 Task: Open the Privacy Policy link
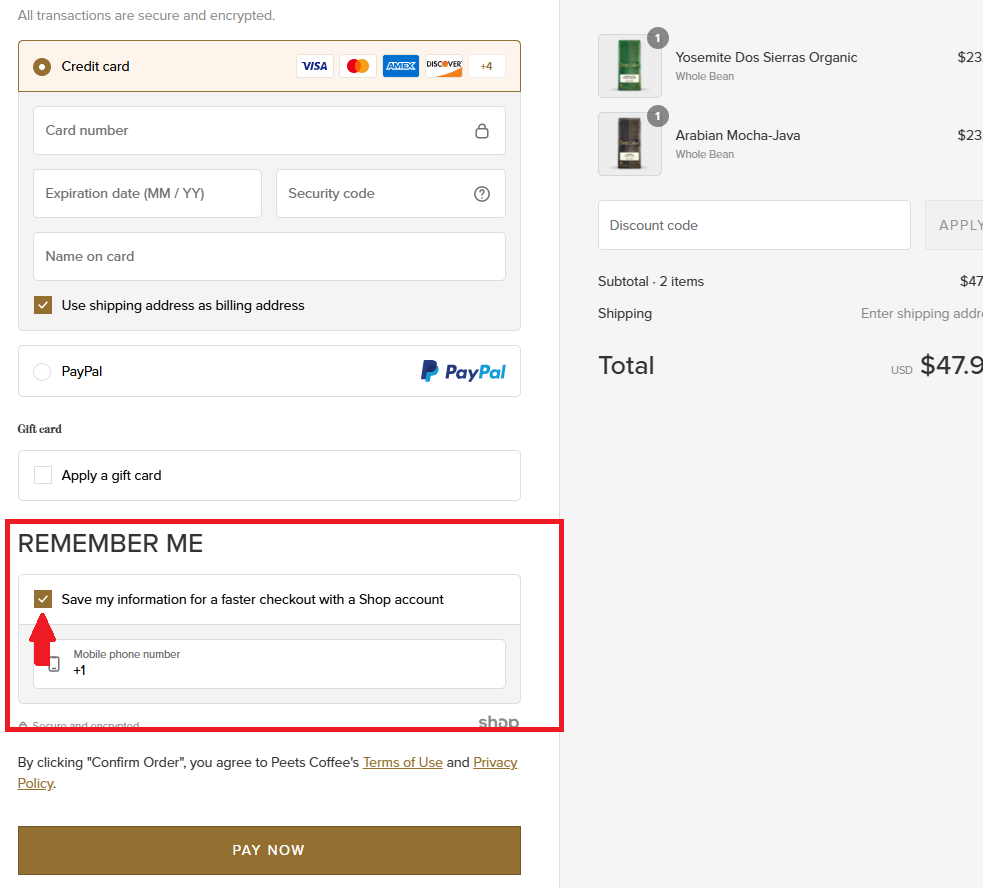click(495, 763)
